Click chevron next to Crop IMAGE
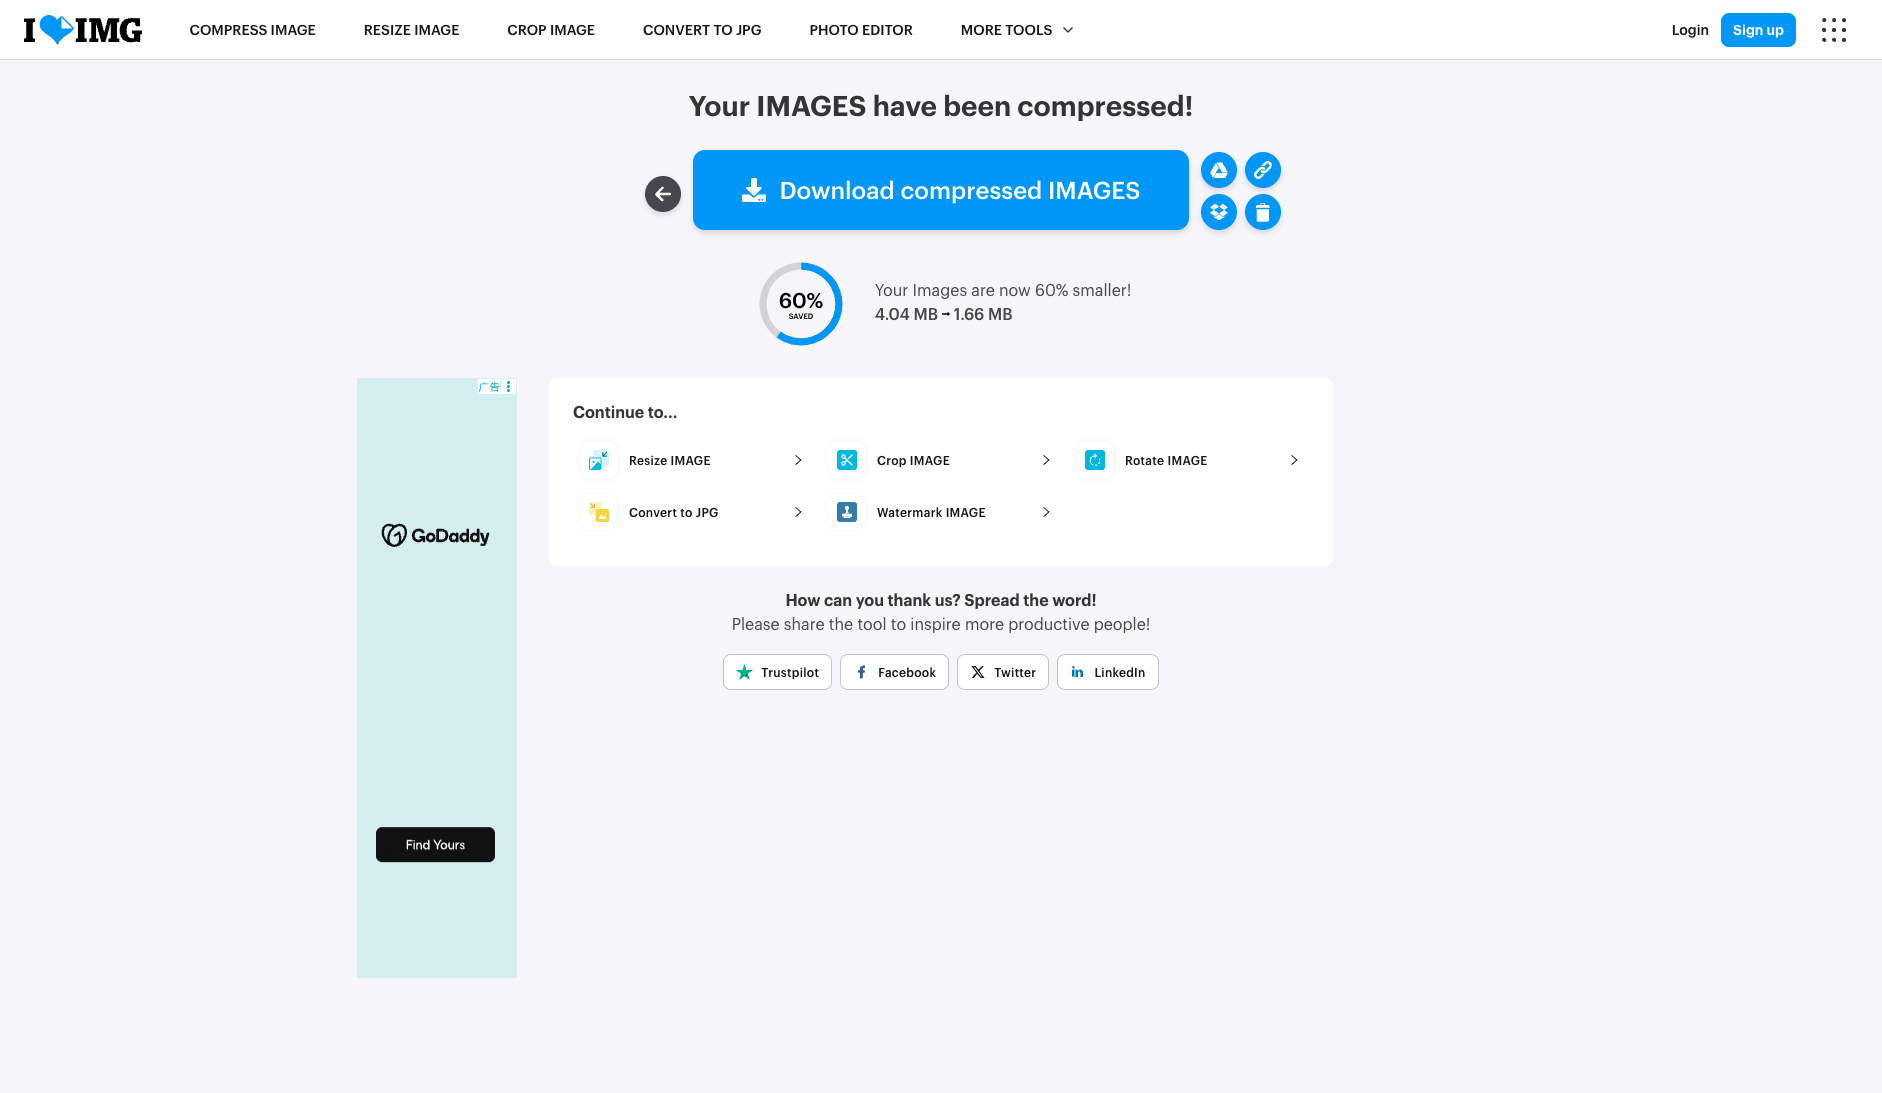1882x1093 pixels. (x=1046, y=460)
